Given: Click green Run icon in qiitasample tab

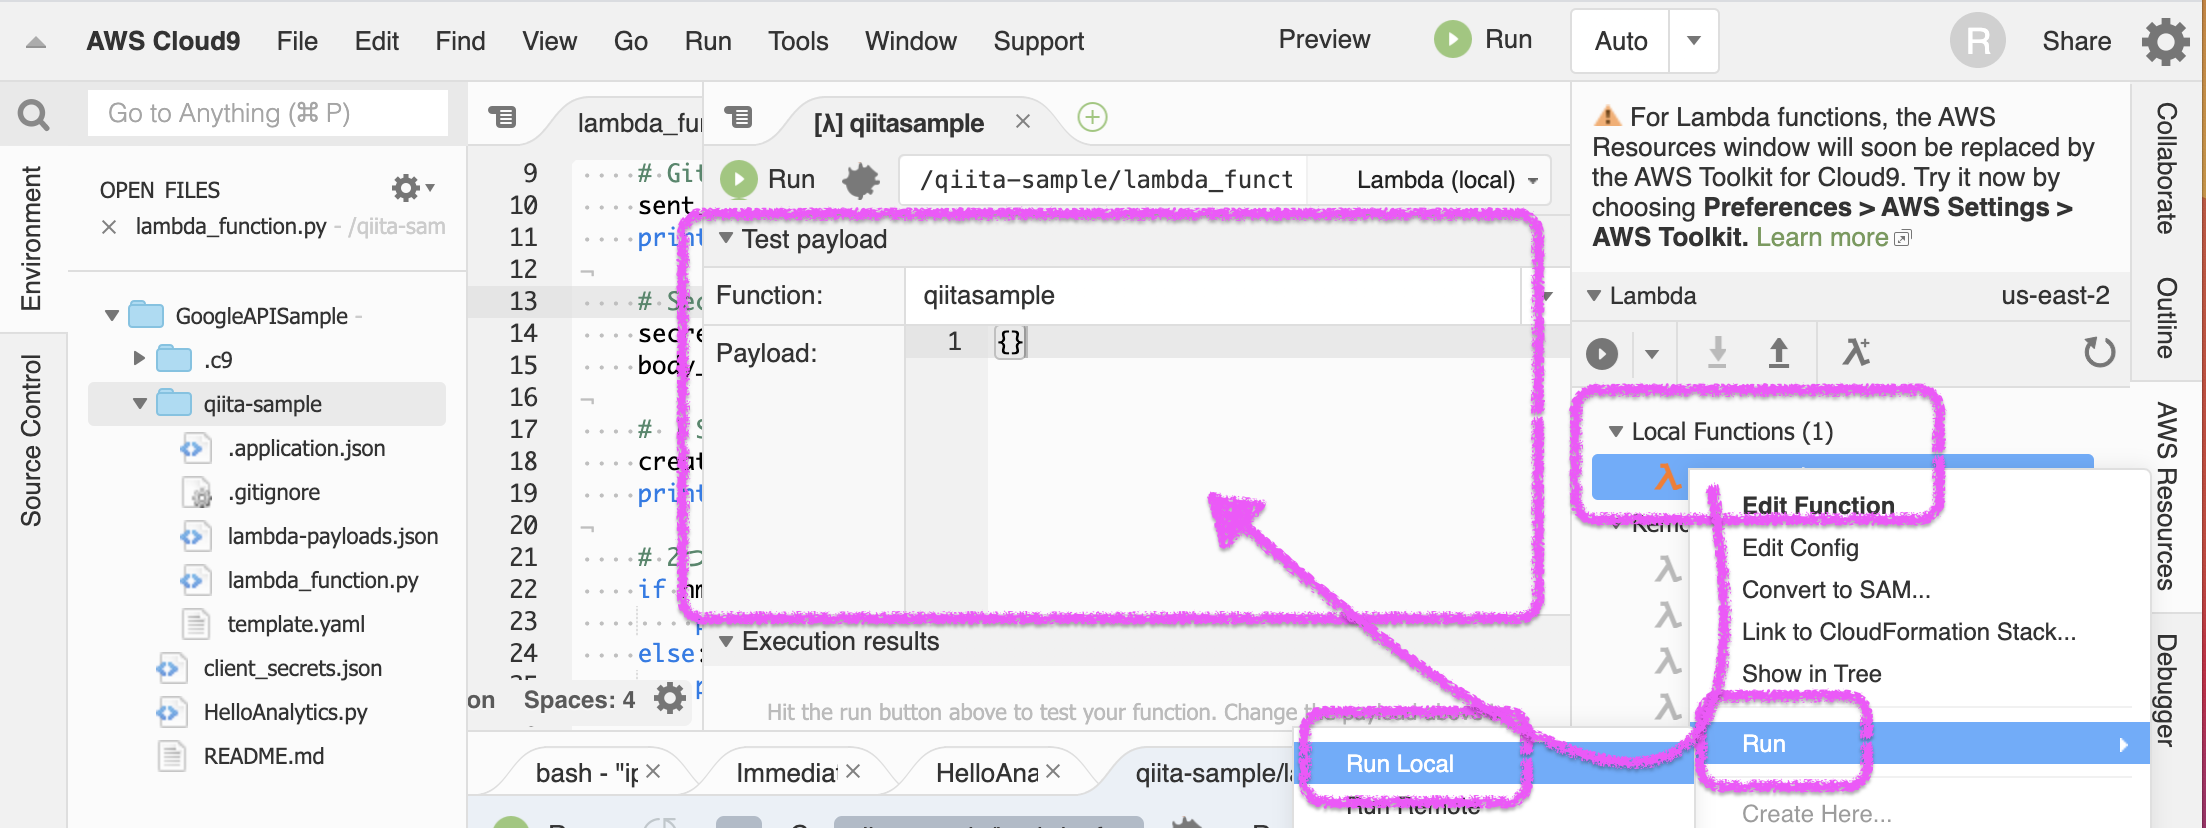Looking at the screenshot, I should [739, 179].
